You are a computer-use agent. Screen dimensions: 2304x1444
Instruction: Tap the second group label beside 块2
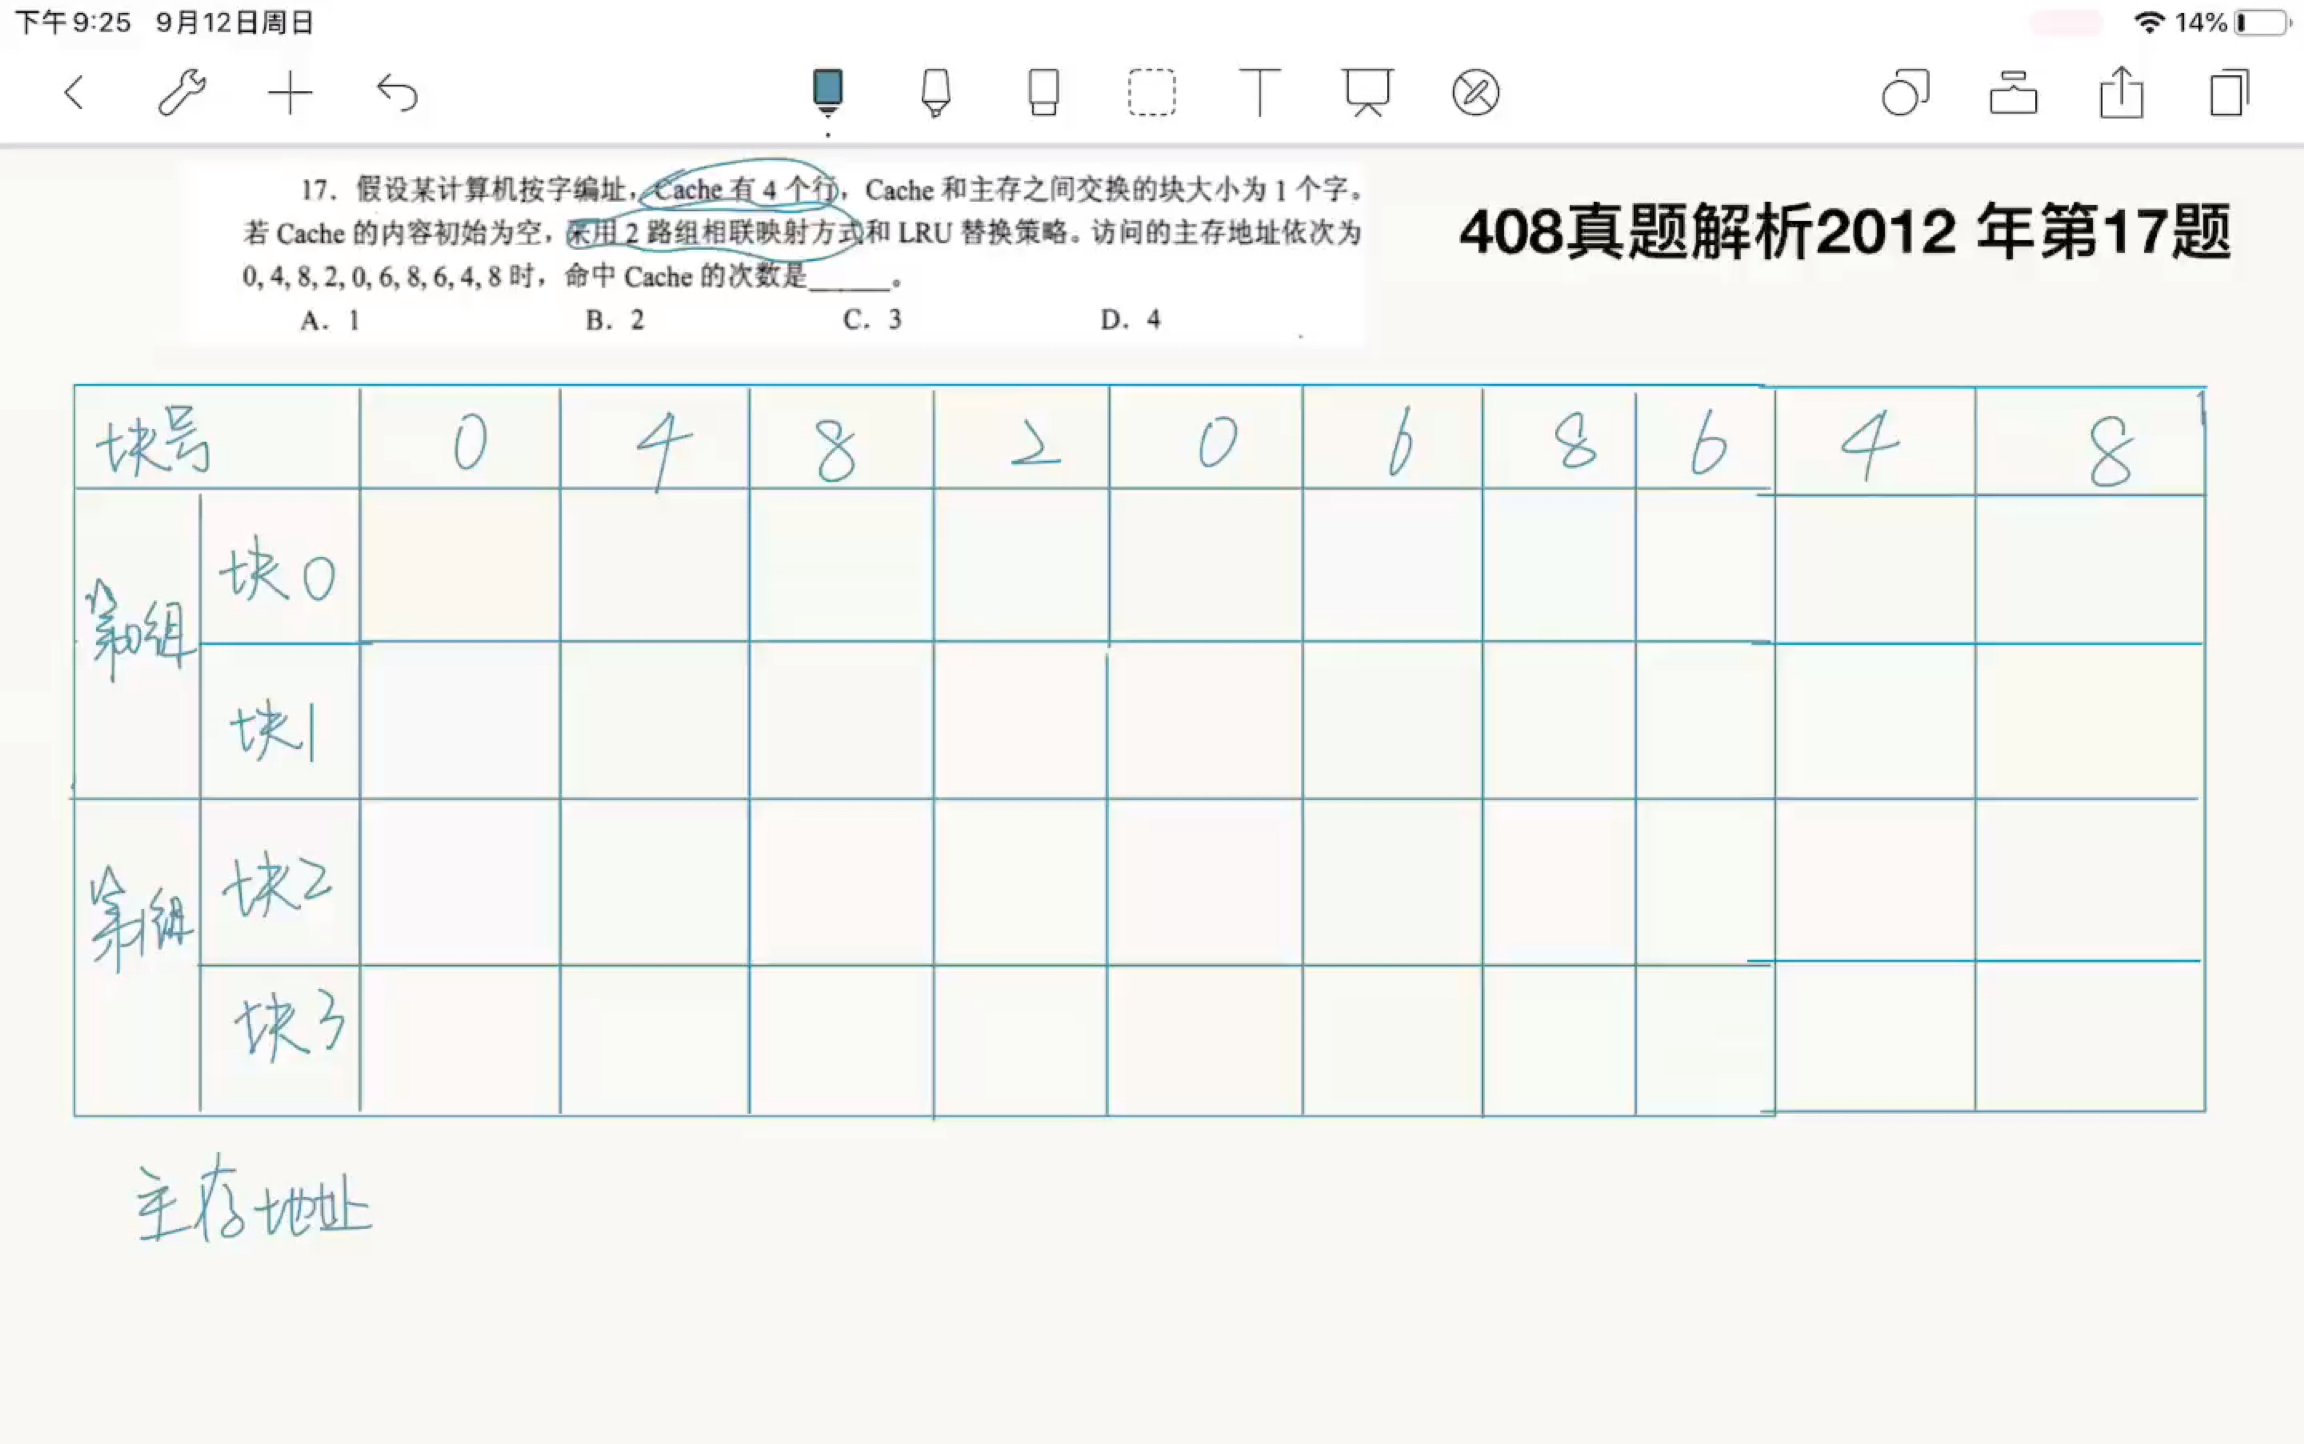(140, 918)
